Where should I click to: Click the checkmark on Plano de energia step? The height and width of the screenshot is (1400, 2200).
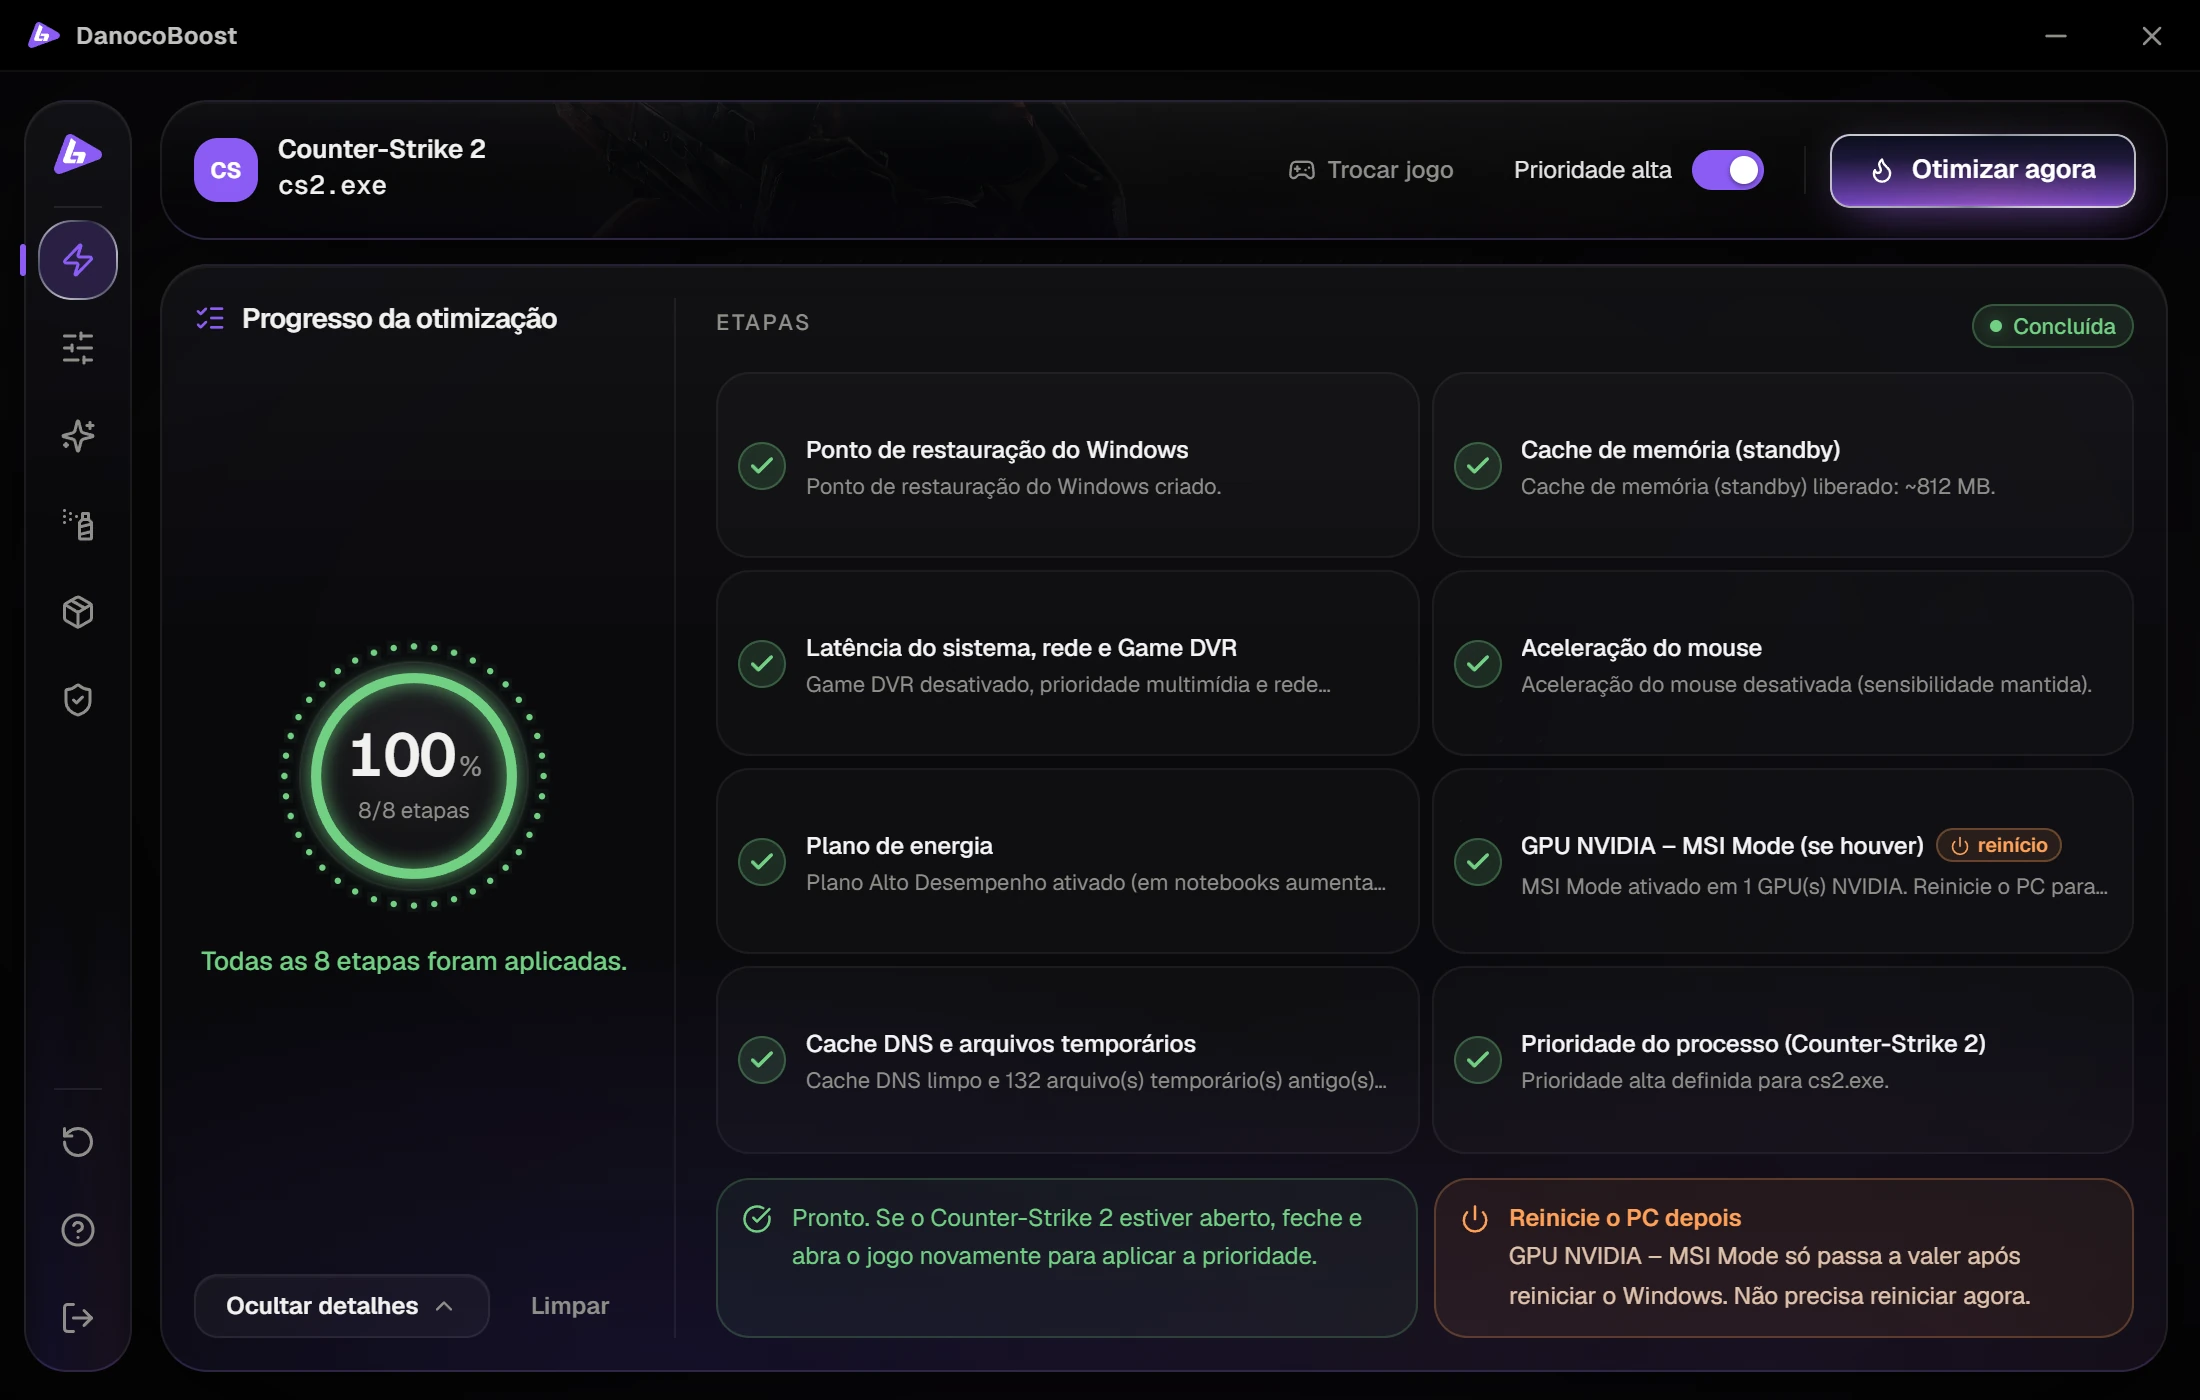762,862
